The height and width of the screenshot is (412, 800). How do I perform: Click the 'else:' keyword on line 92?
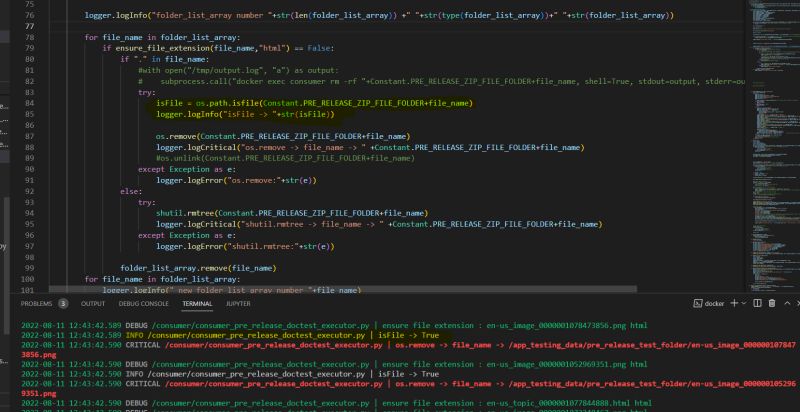click(x=131, y=191)
